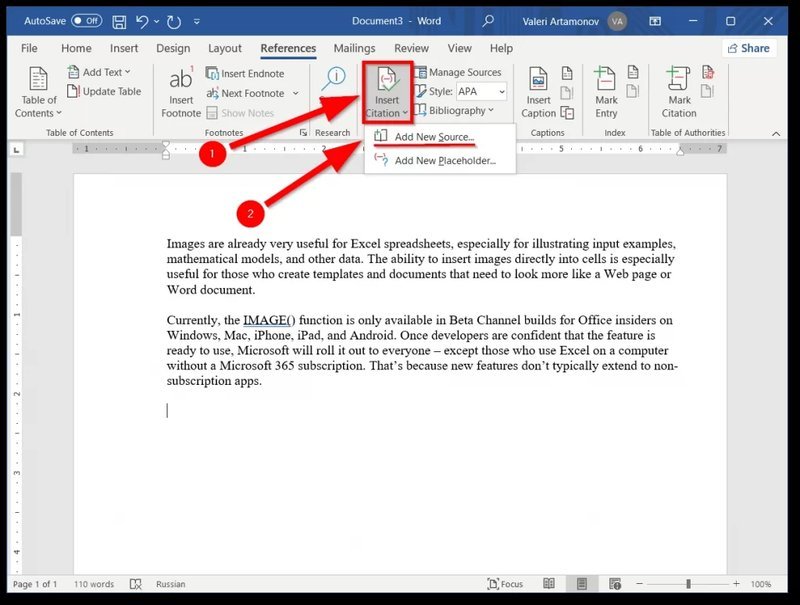Image resolution: width=800 pixels, height=605 pixels.
Task: Click Insert Table of Authorities icon
Action: pyautogui.click(x=707, y=72)
